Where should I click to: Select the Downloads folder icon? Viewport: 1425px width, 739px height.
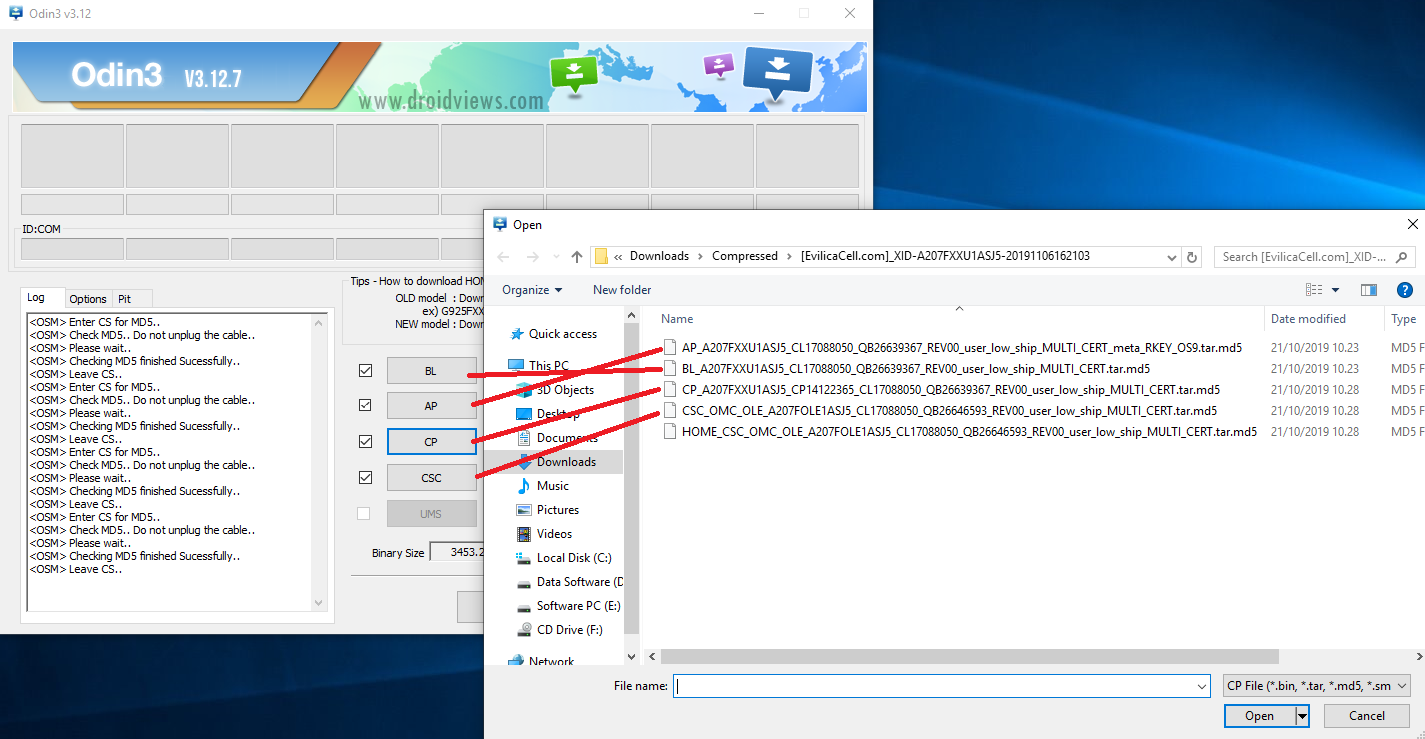[x=525, y=461]
